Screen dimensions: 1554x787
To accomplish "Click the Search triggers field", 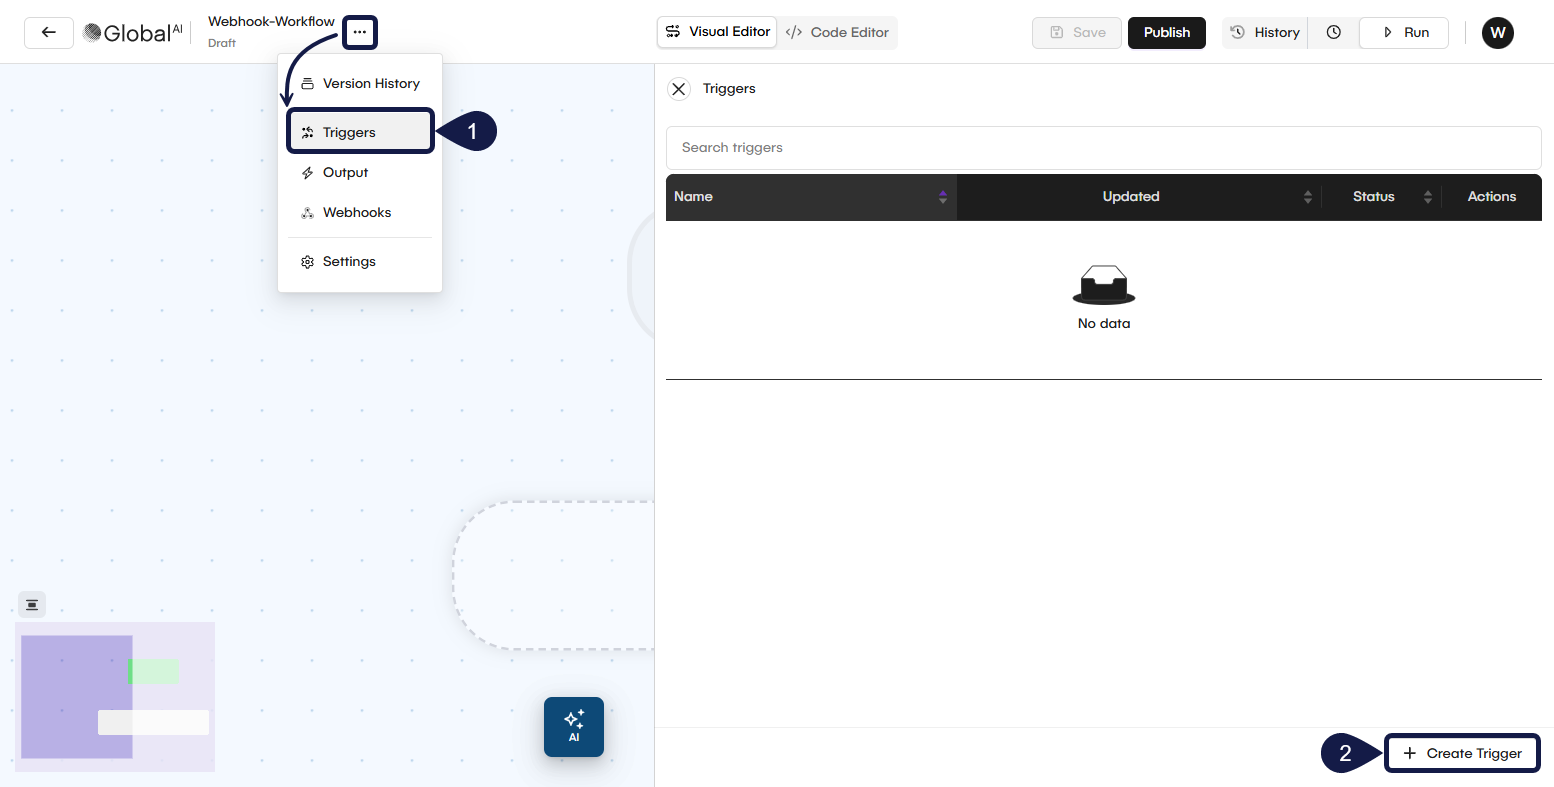I will pyautogui.click(x=1103, y=148).
